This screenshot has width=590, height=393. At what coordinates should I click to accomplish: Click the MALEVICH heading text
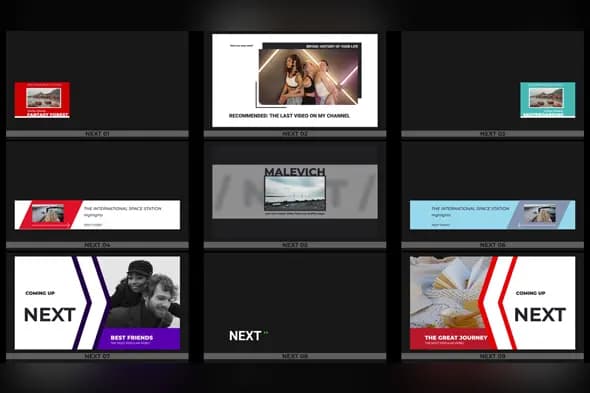point(295,172)
